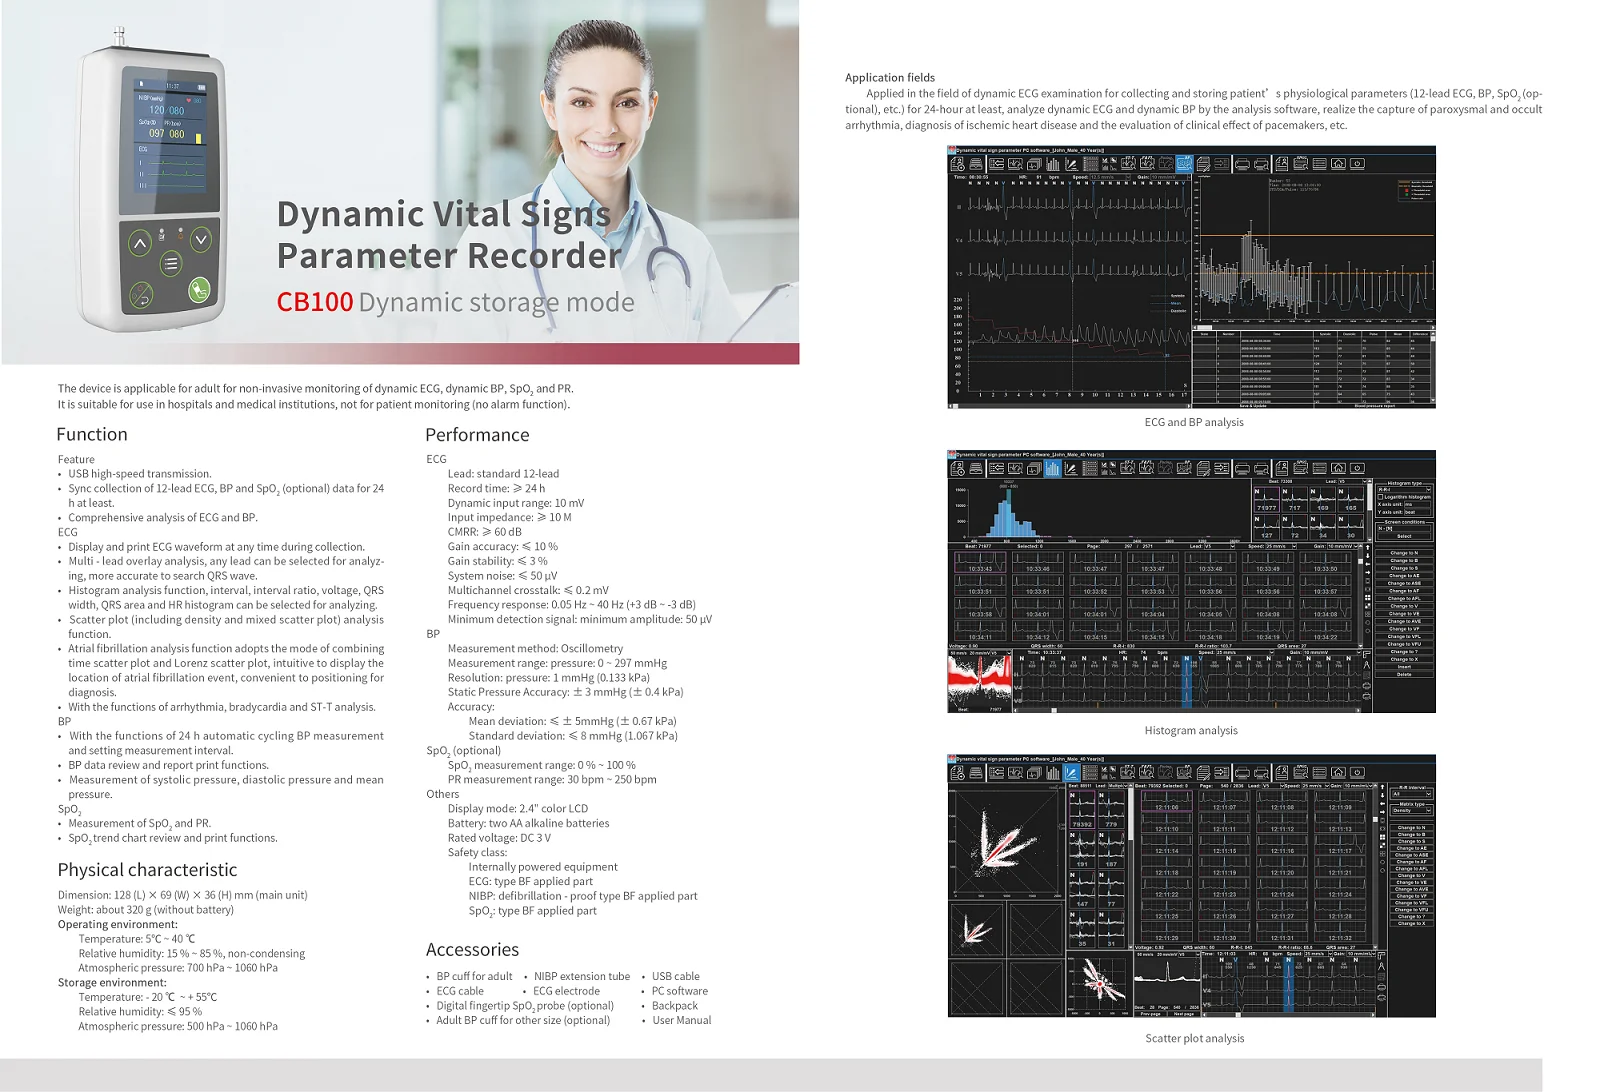Select the beat template labeled 71977
Viewport: 1600px width, 1092px height.
[x=1267, y=499]
